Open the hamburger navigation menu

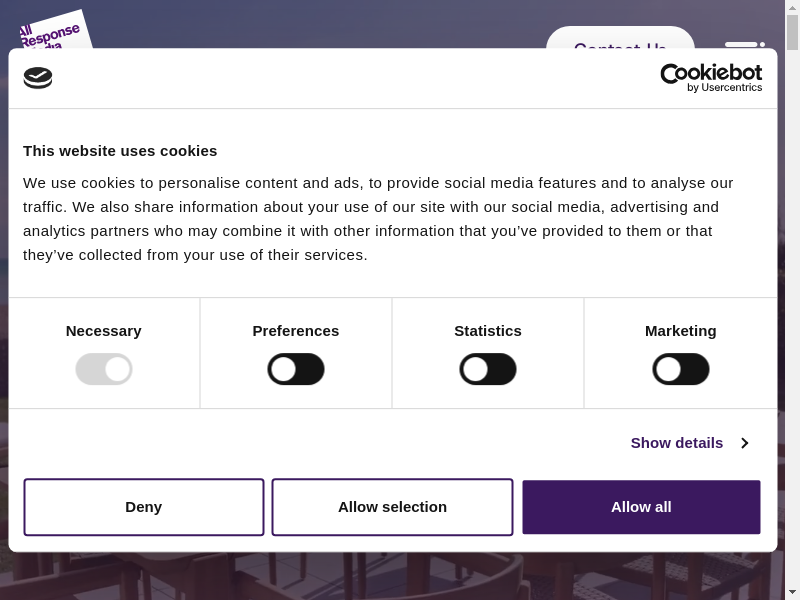point(743,44)
